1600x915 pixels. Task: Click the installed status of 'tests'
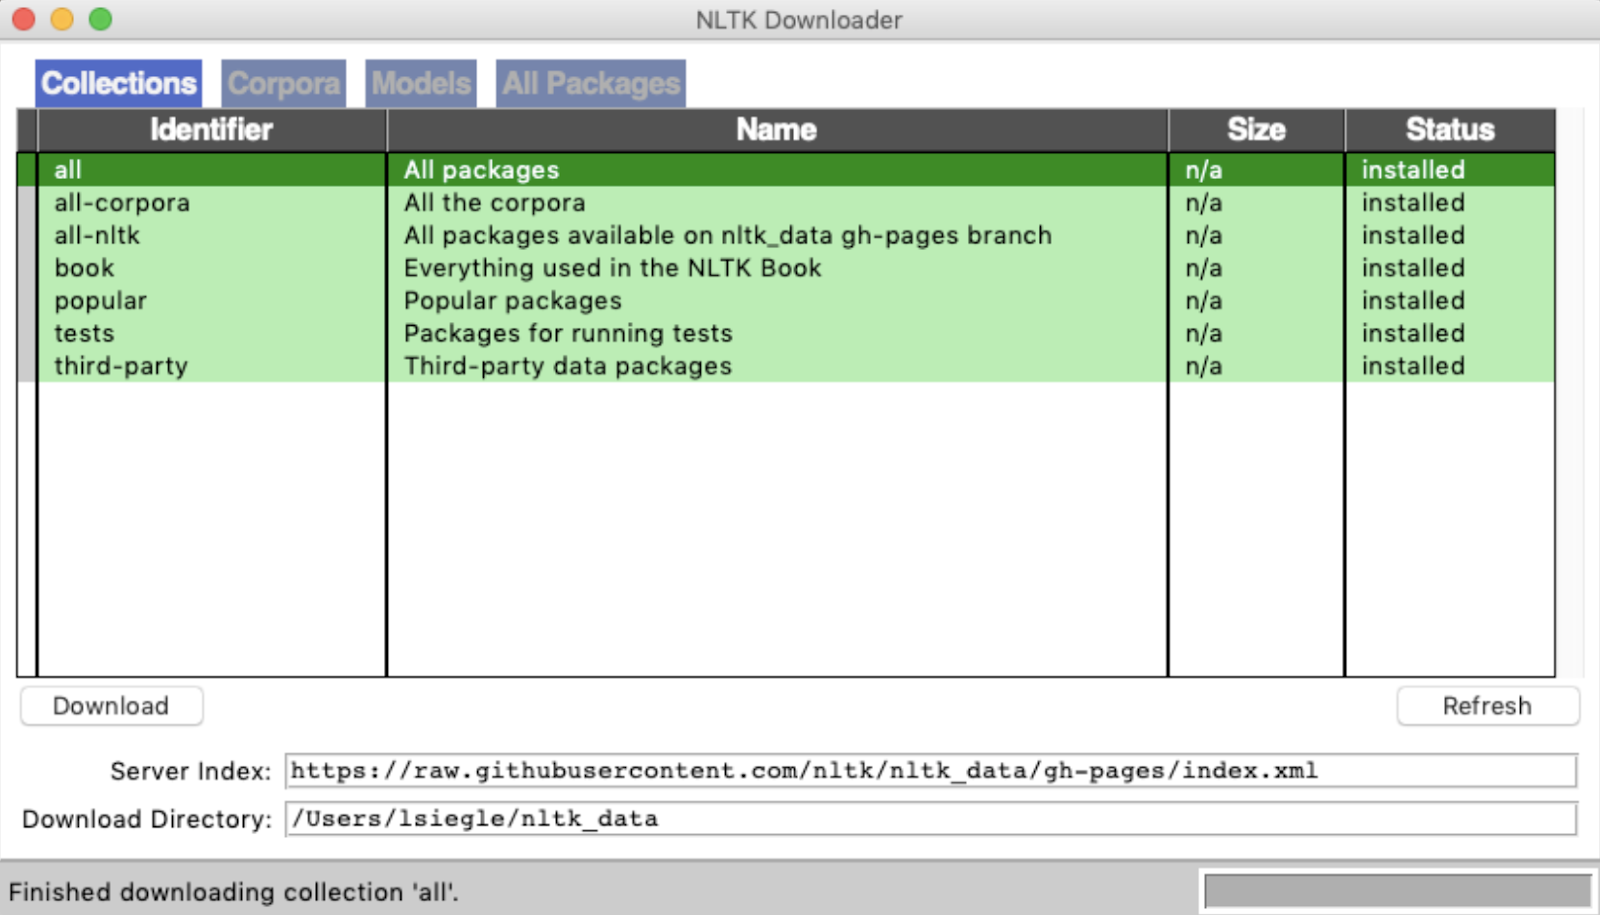click(x=1412, y=334)
